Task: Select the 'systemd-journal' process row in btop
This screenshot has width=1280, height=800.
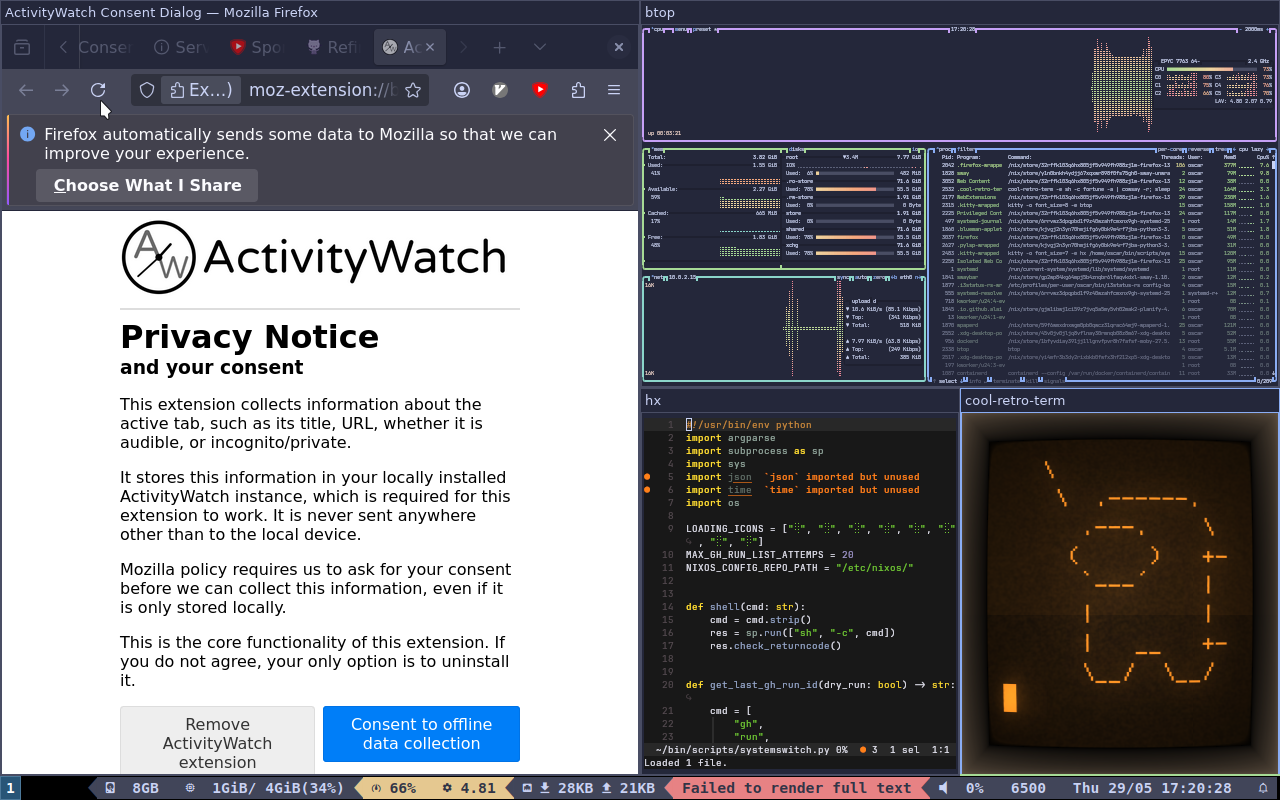Action: (1105, 221)
